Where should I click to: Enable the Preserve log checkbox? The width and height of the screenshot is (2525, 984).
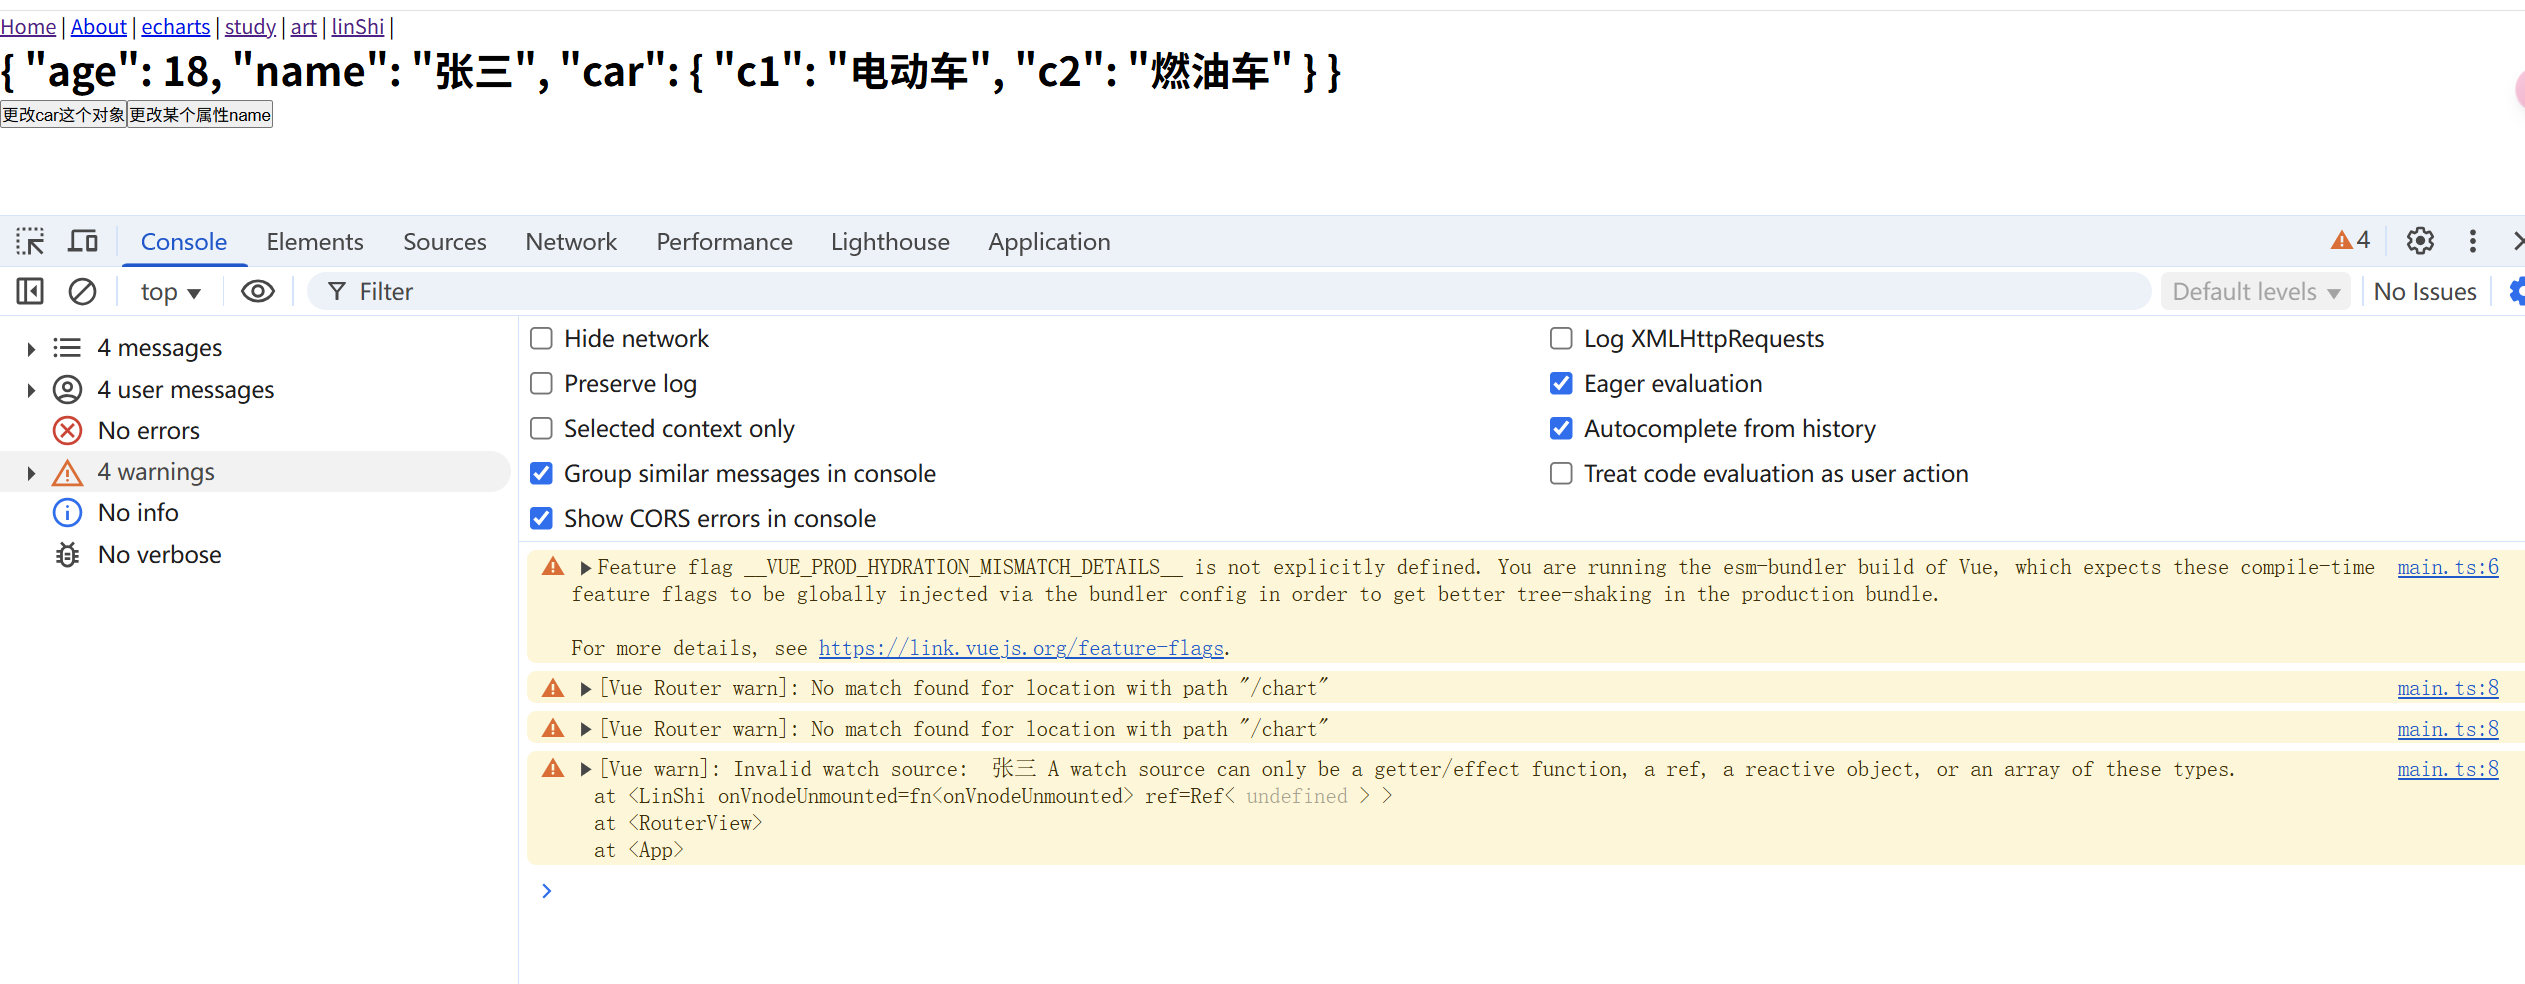[x=541, y=384]
